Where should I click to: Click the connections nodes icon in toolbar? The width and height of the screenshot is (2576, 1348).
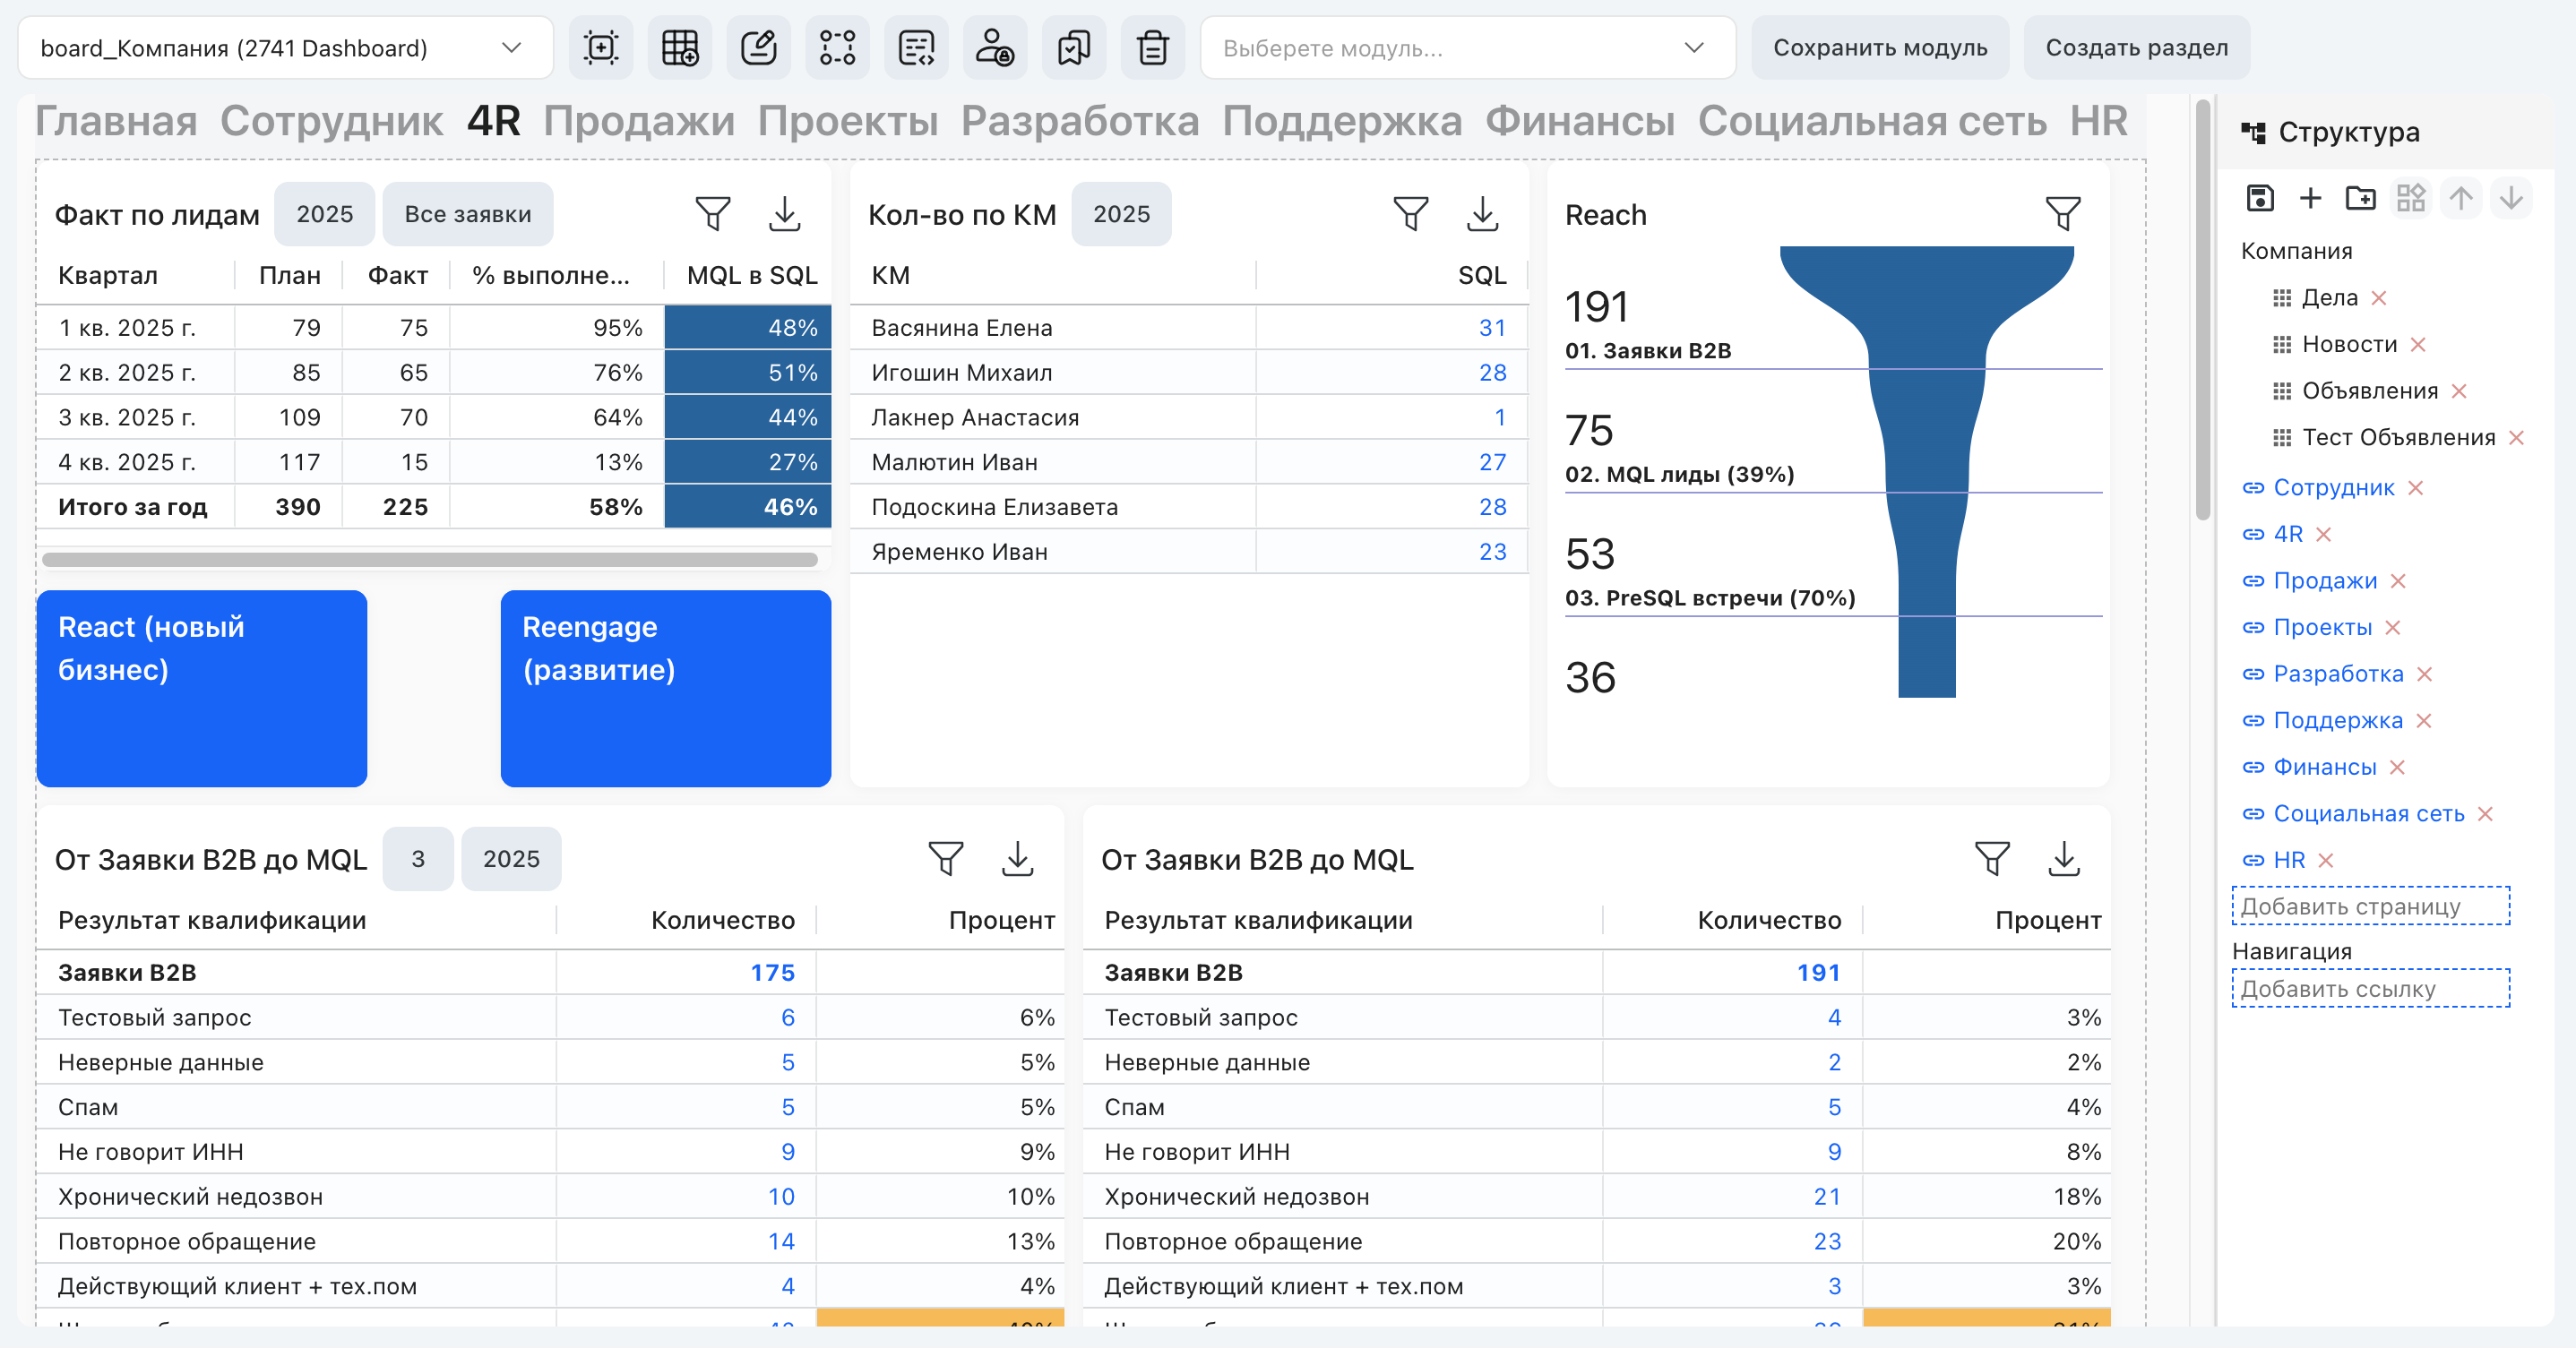[837, 47]
